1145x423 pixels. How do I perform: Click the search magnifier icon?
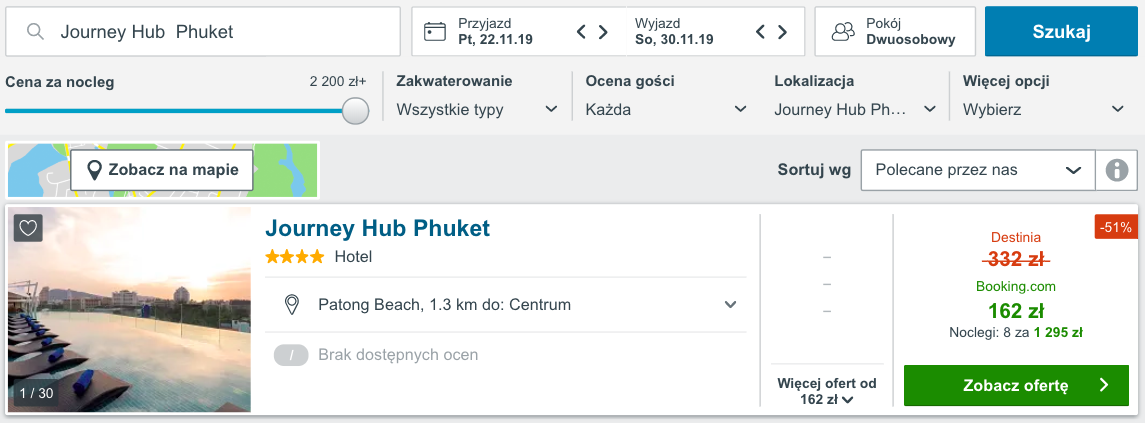click(x=35, y=32)
